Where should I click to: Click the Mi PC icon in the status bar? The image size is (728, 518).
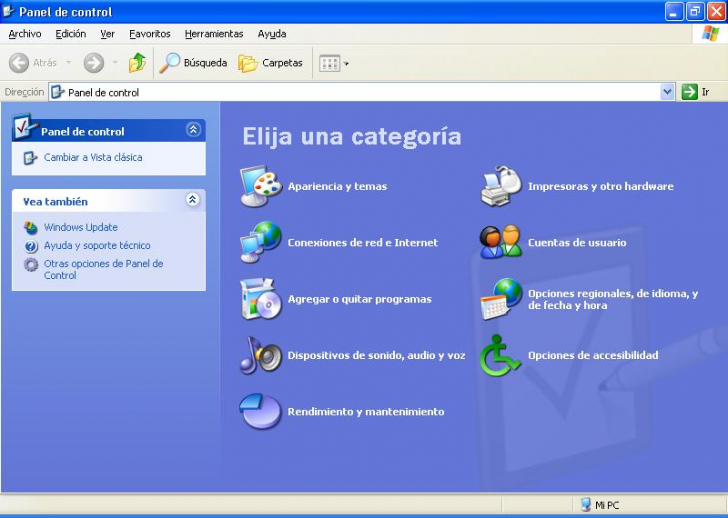[586, 505]
